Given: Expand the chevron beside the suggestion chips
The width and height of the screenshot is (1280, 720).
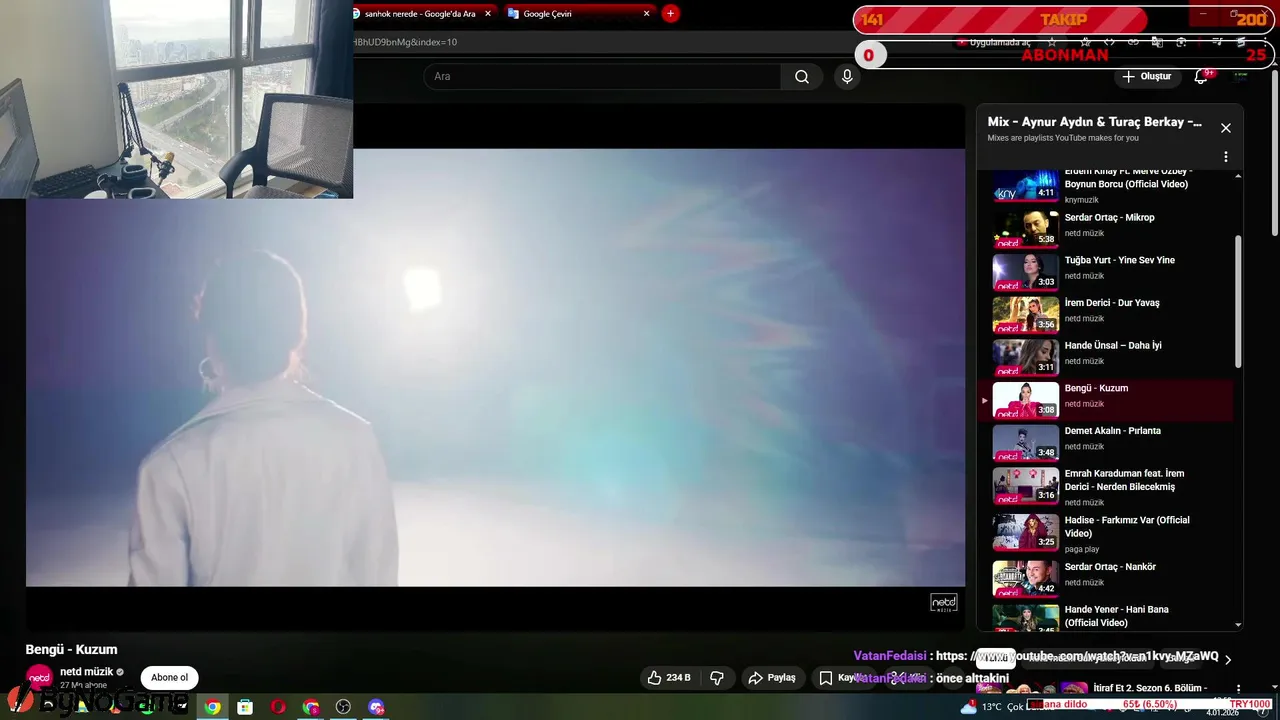Looking at the screenshot, I should click(x=1228, y=659).
